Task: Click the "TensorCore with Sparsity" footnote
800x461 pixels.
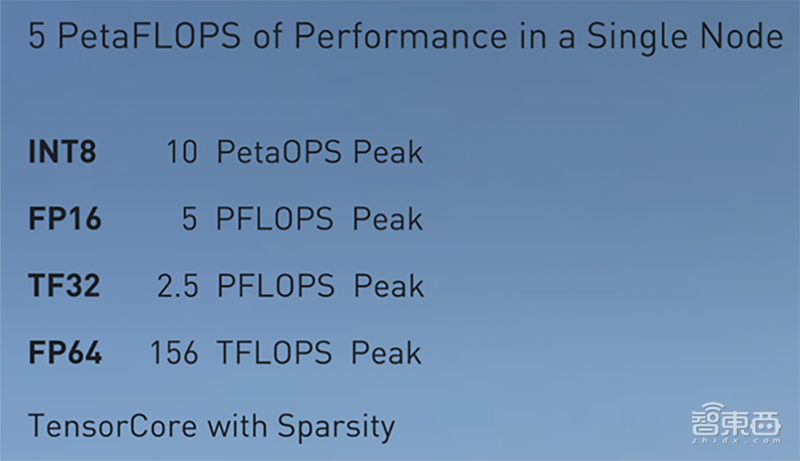Action: coord(211,427)
